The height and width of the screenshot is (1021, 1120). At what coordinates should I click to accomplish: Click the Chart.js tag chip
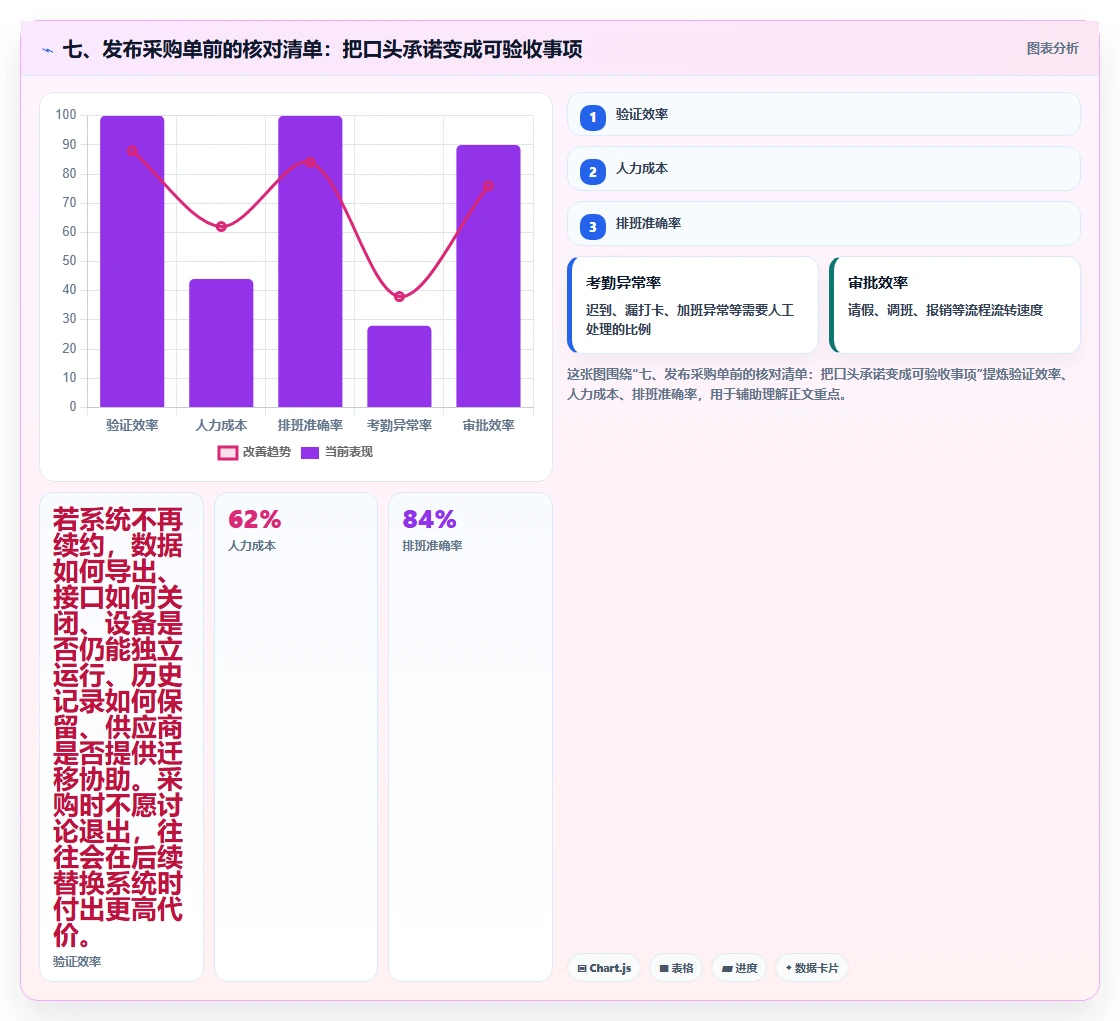pyautogui.click(x=604, y=968)
